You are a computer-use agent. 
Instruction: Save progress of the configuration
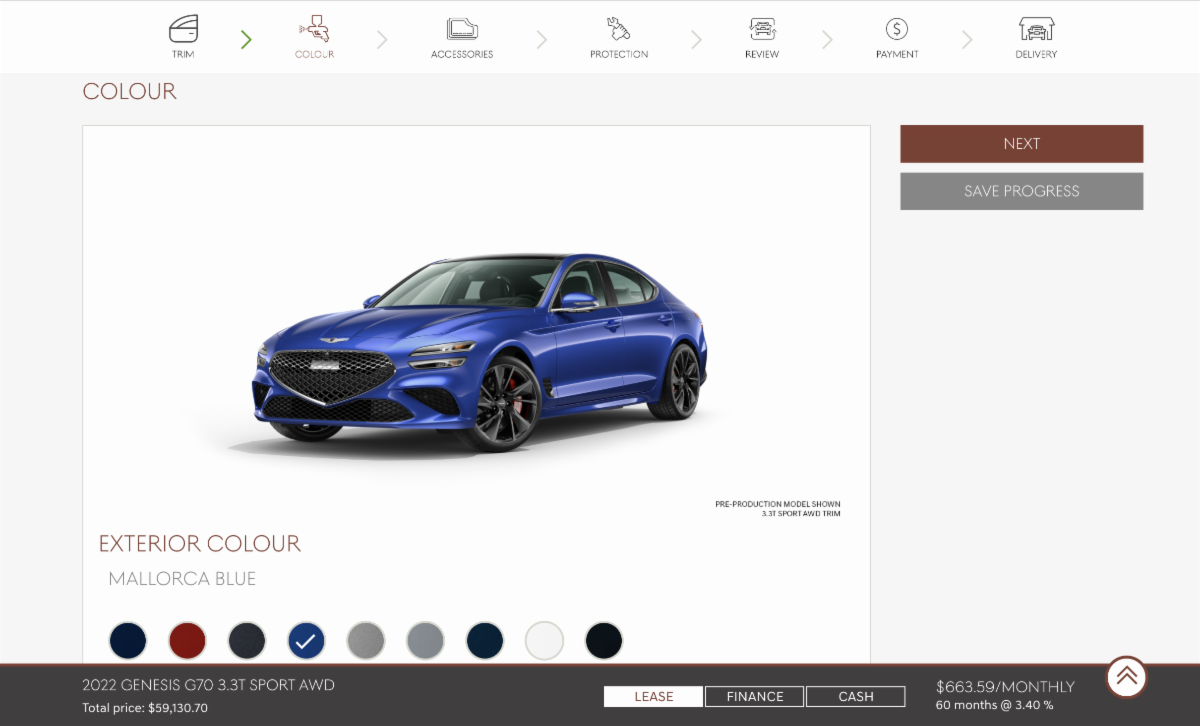click(x=1021, y=191)
